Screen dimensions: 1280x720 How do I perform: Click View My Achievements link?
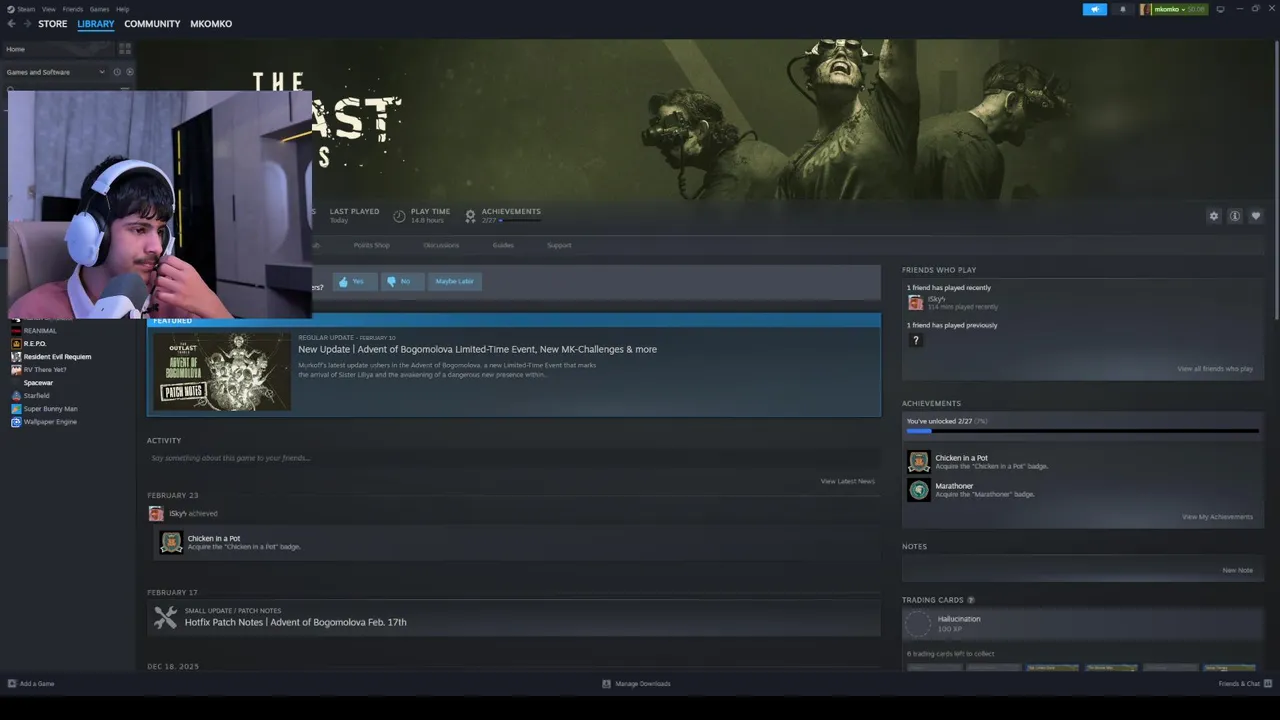coord(1217,517)
